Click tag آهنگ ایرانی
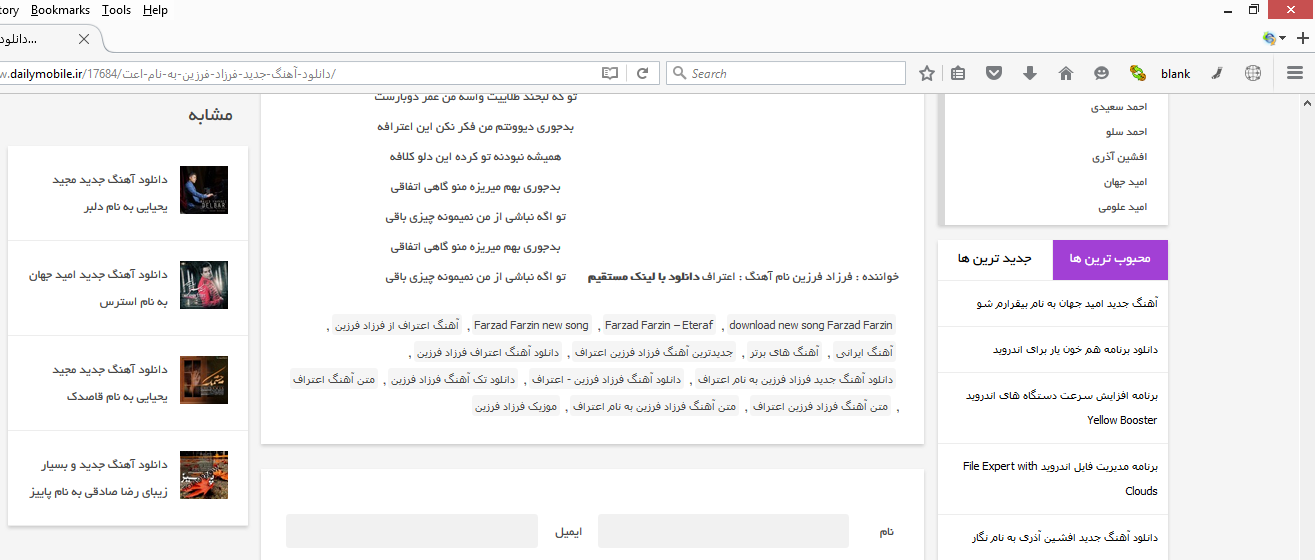The image size is (1315, 560). coord(863,352)
